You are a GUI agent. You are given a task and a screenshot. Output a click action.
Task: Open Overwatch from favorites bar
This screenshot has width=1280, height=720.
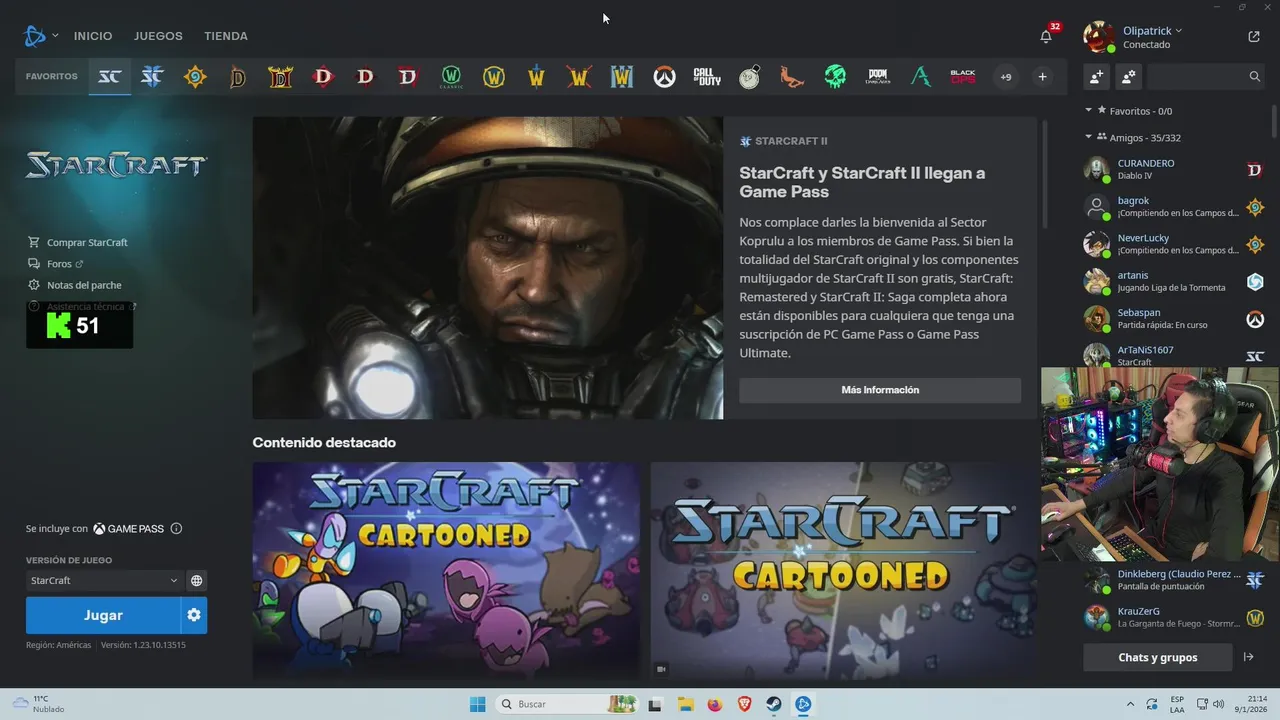tap(664, 77)
